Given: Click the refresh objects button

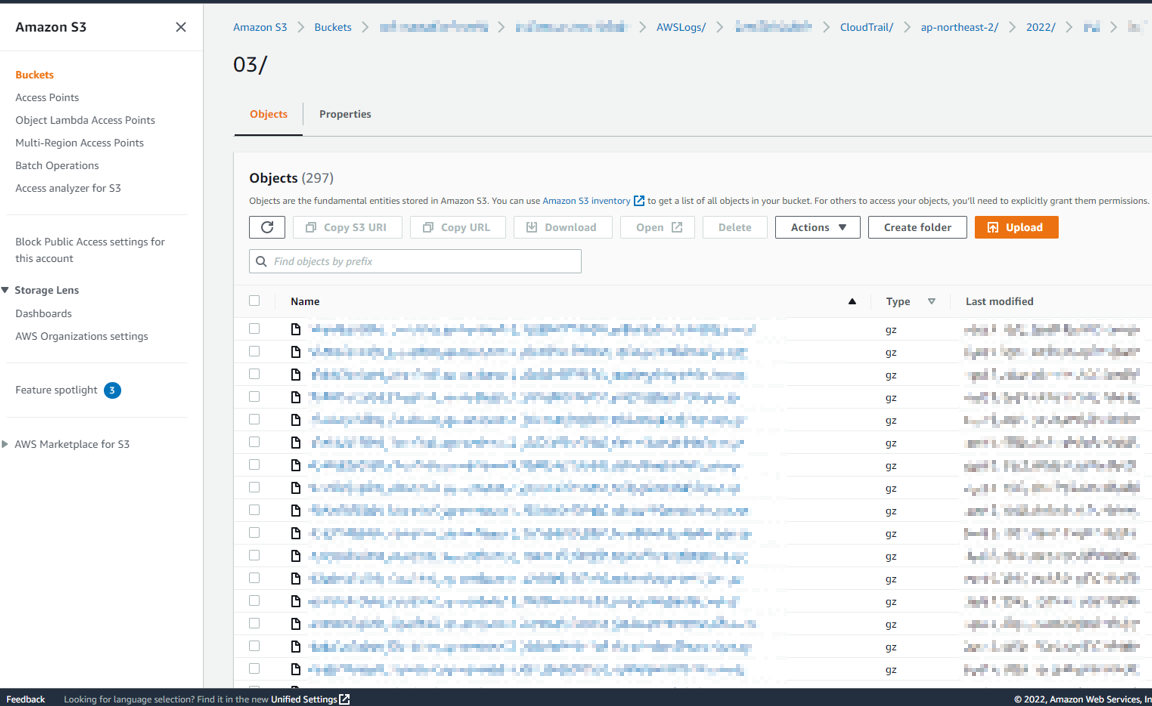Looking at the screenshot, I should [x=267, y=227].
